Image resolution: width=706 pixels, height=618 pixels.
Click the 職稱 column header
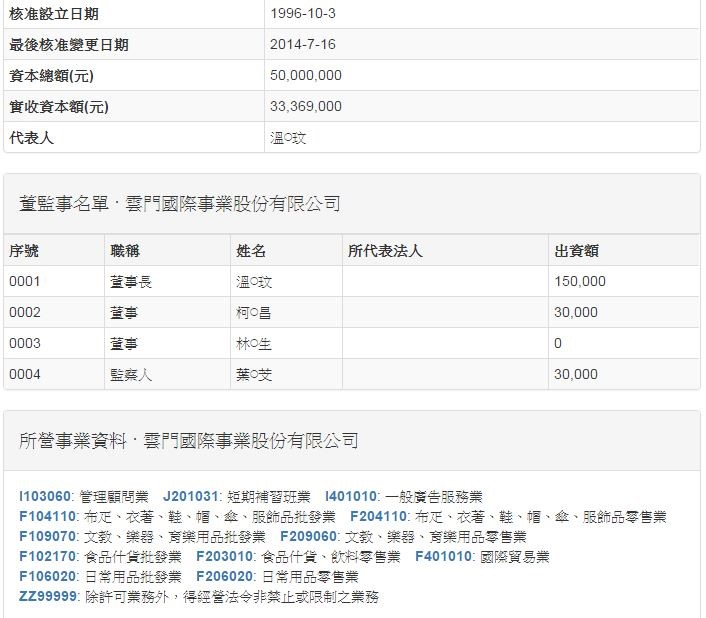tap(125, 250)
